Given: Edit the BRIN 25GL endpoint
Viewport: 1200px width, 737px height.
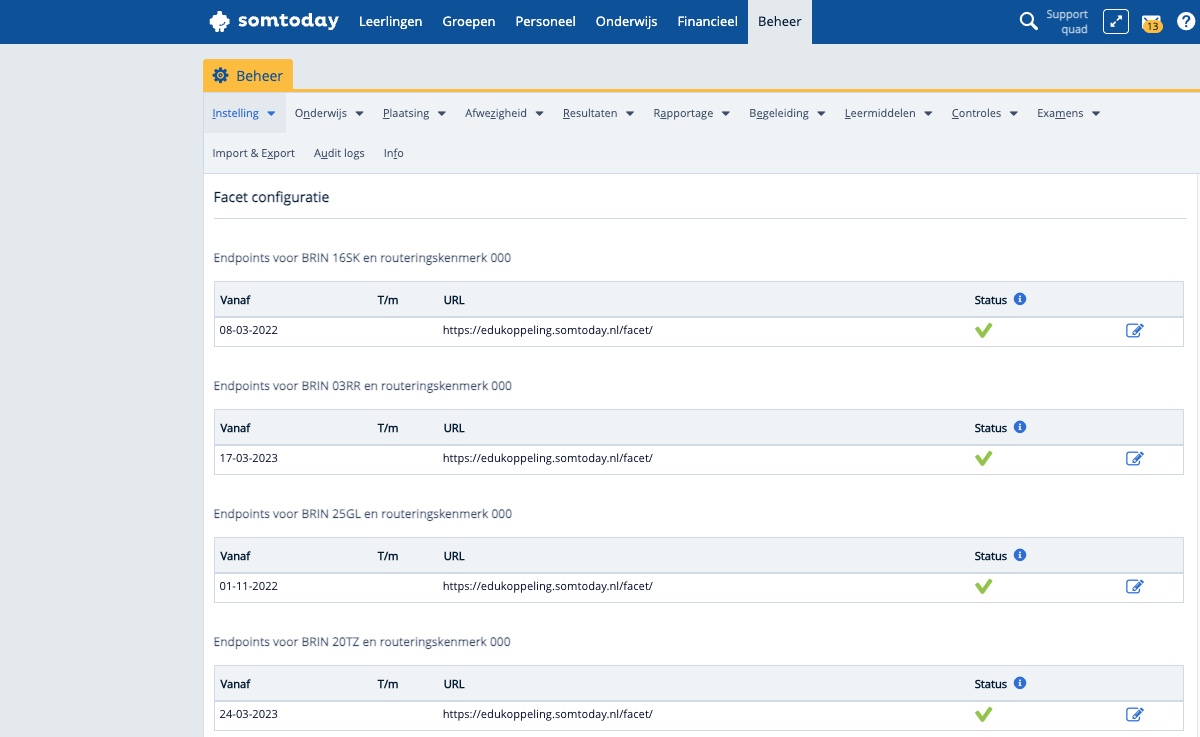Looking at the screenshot, I should [x=1134, y=587].
